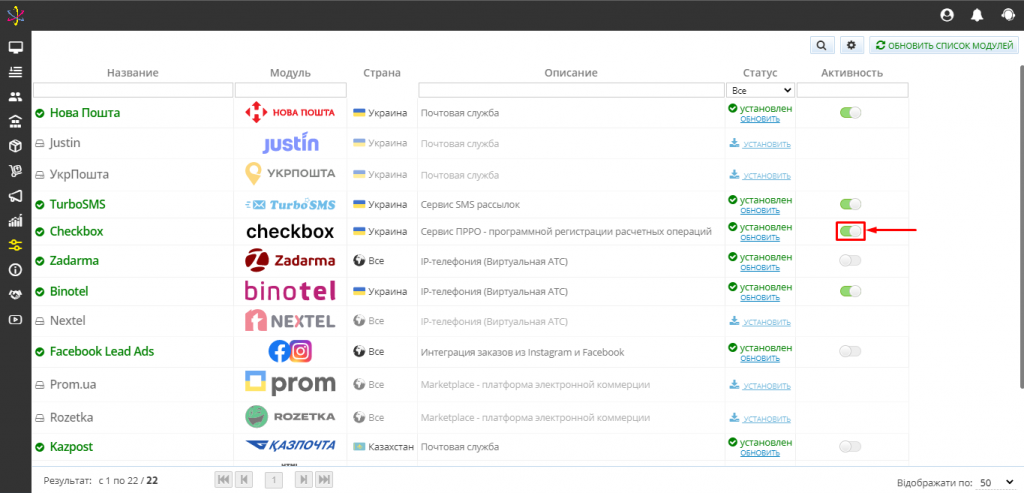The image size is (1024, 493).
Task: Click the colorful app logo top-left
Action: click(15, 15)
